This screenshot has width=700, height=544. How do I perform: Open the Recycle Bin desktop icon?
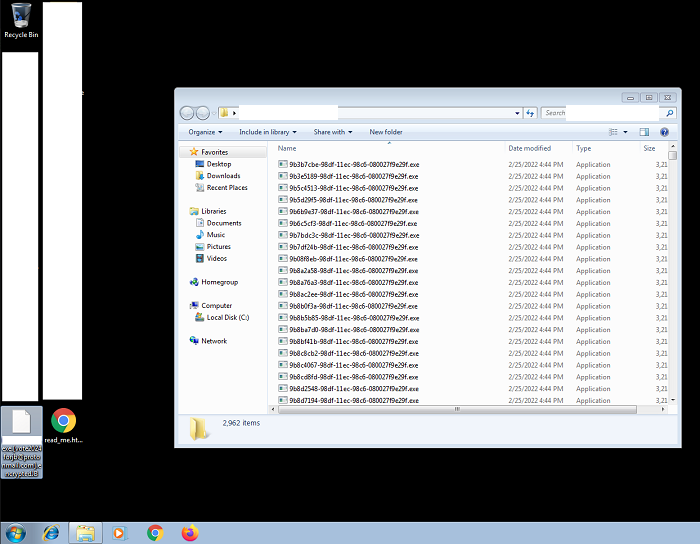click(x=21, y=17)
